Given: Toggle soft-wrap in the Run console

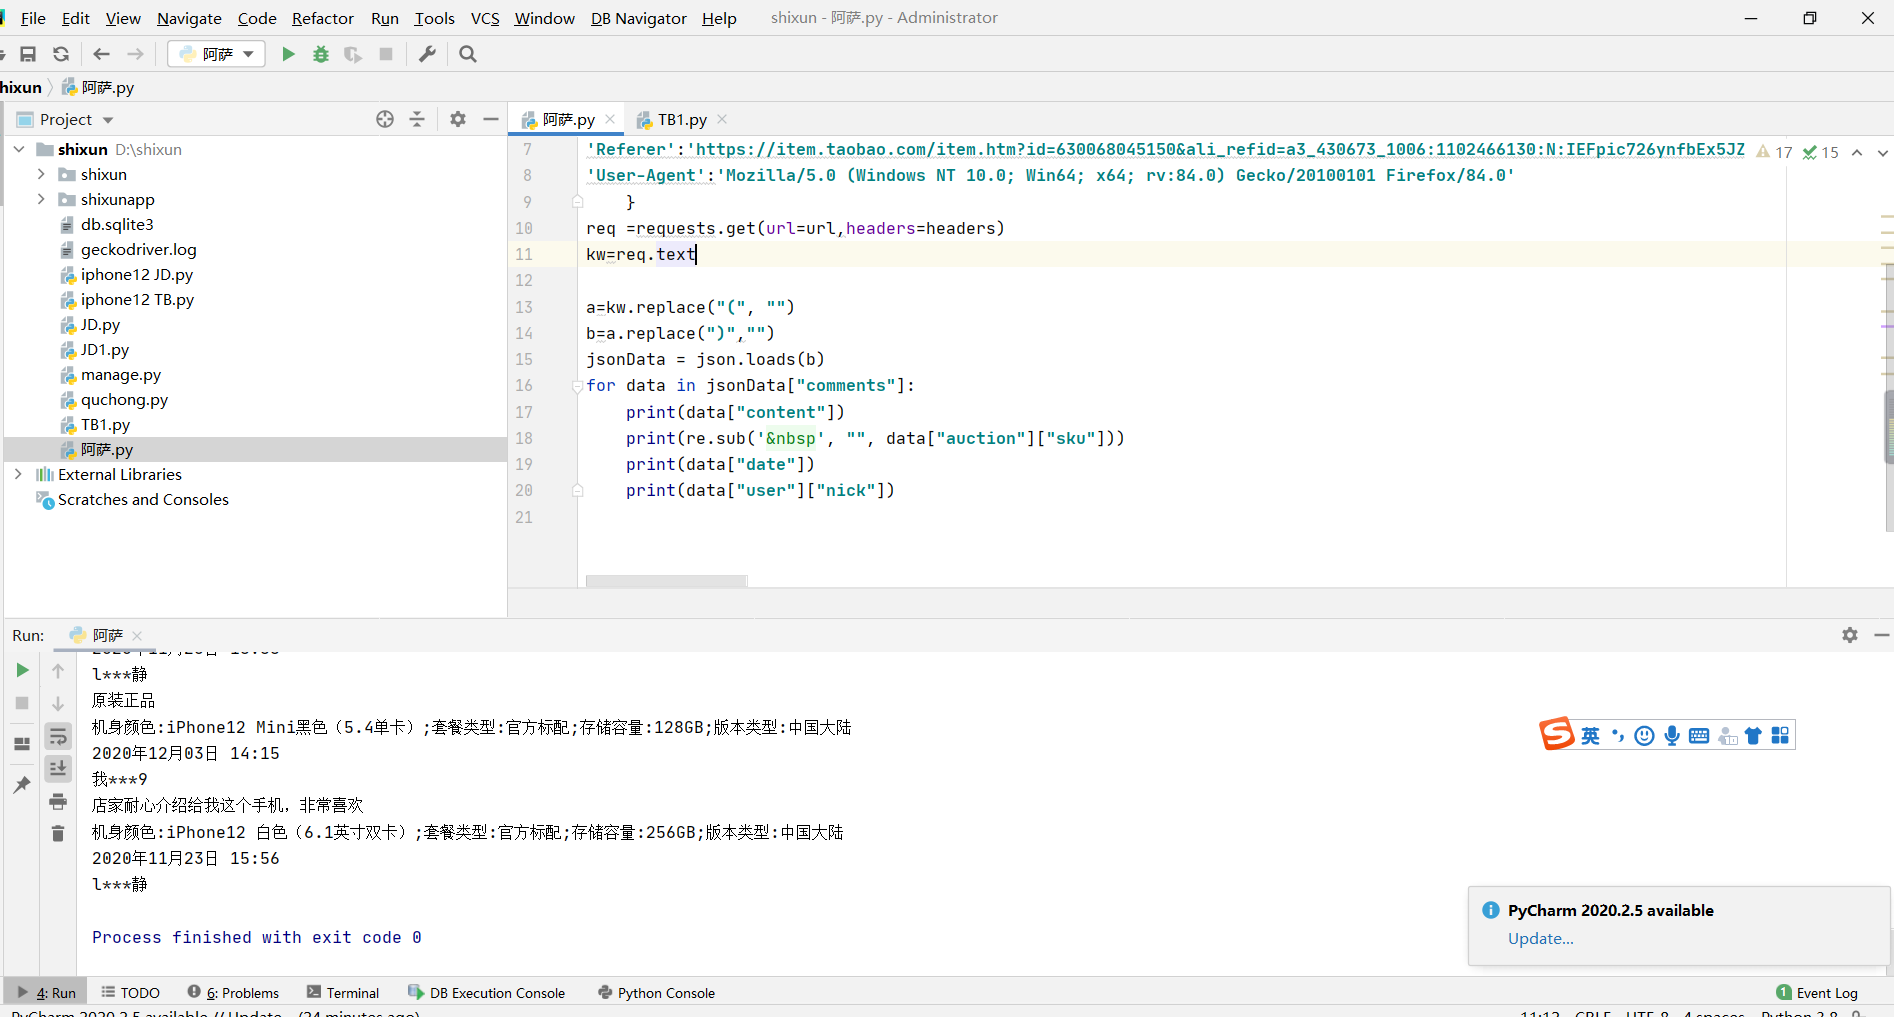Looking at the screenshot, I should [x=58, y=736].
